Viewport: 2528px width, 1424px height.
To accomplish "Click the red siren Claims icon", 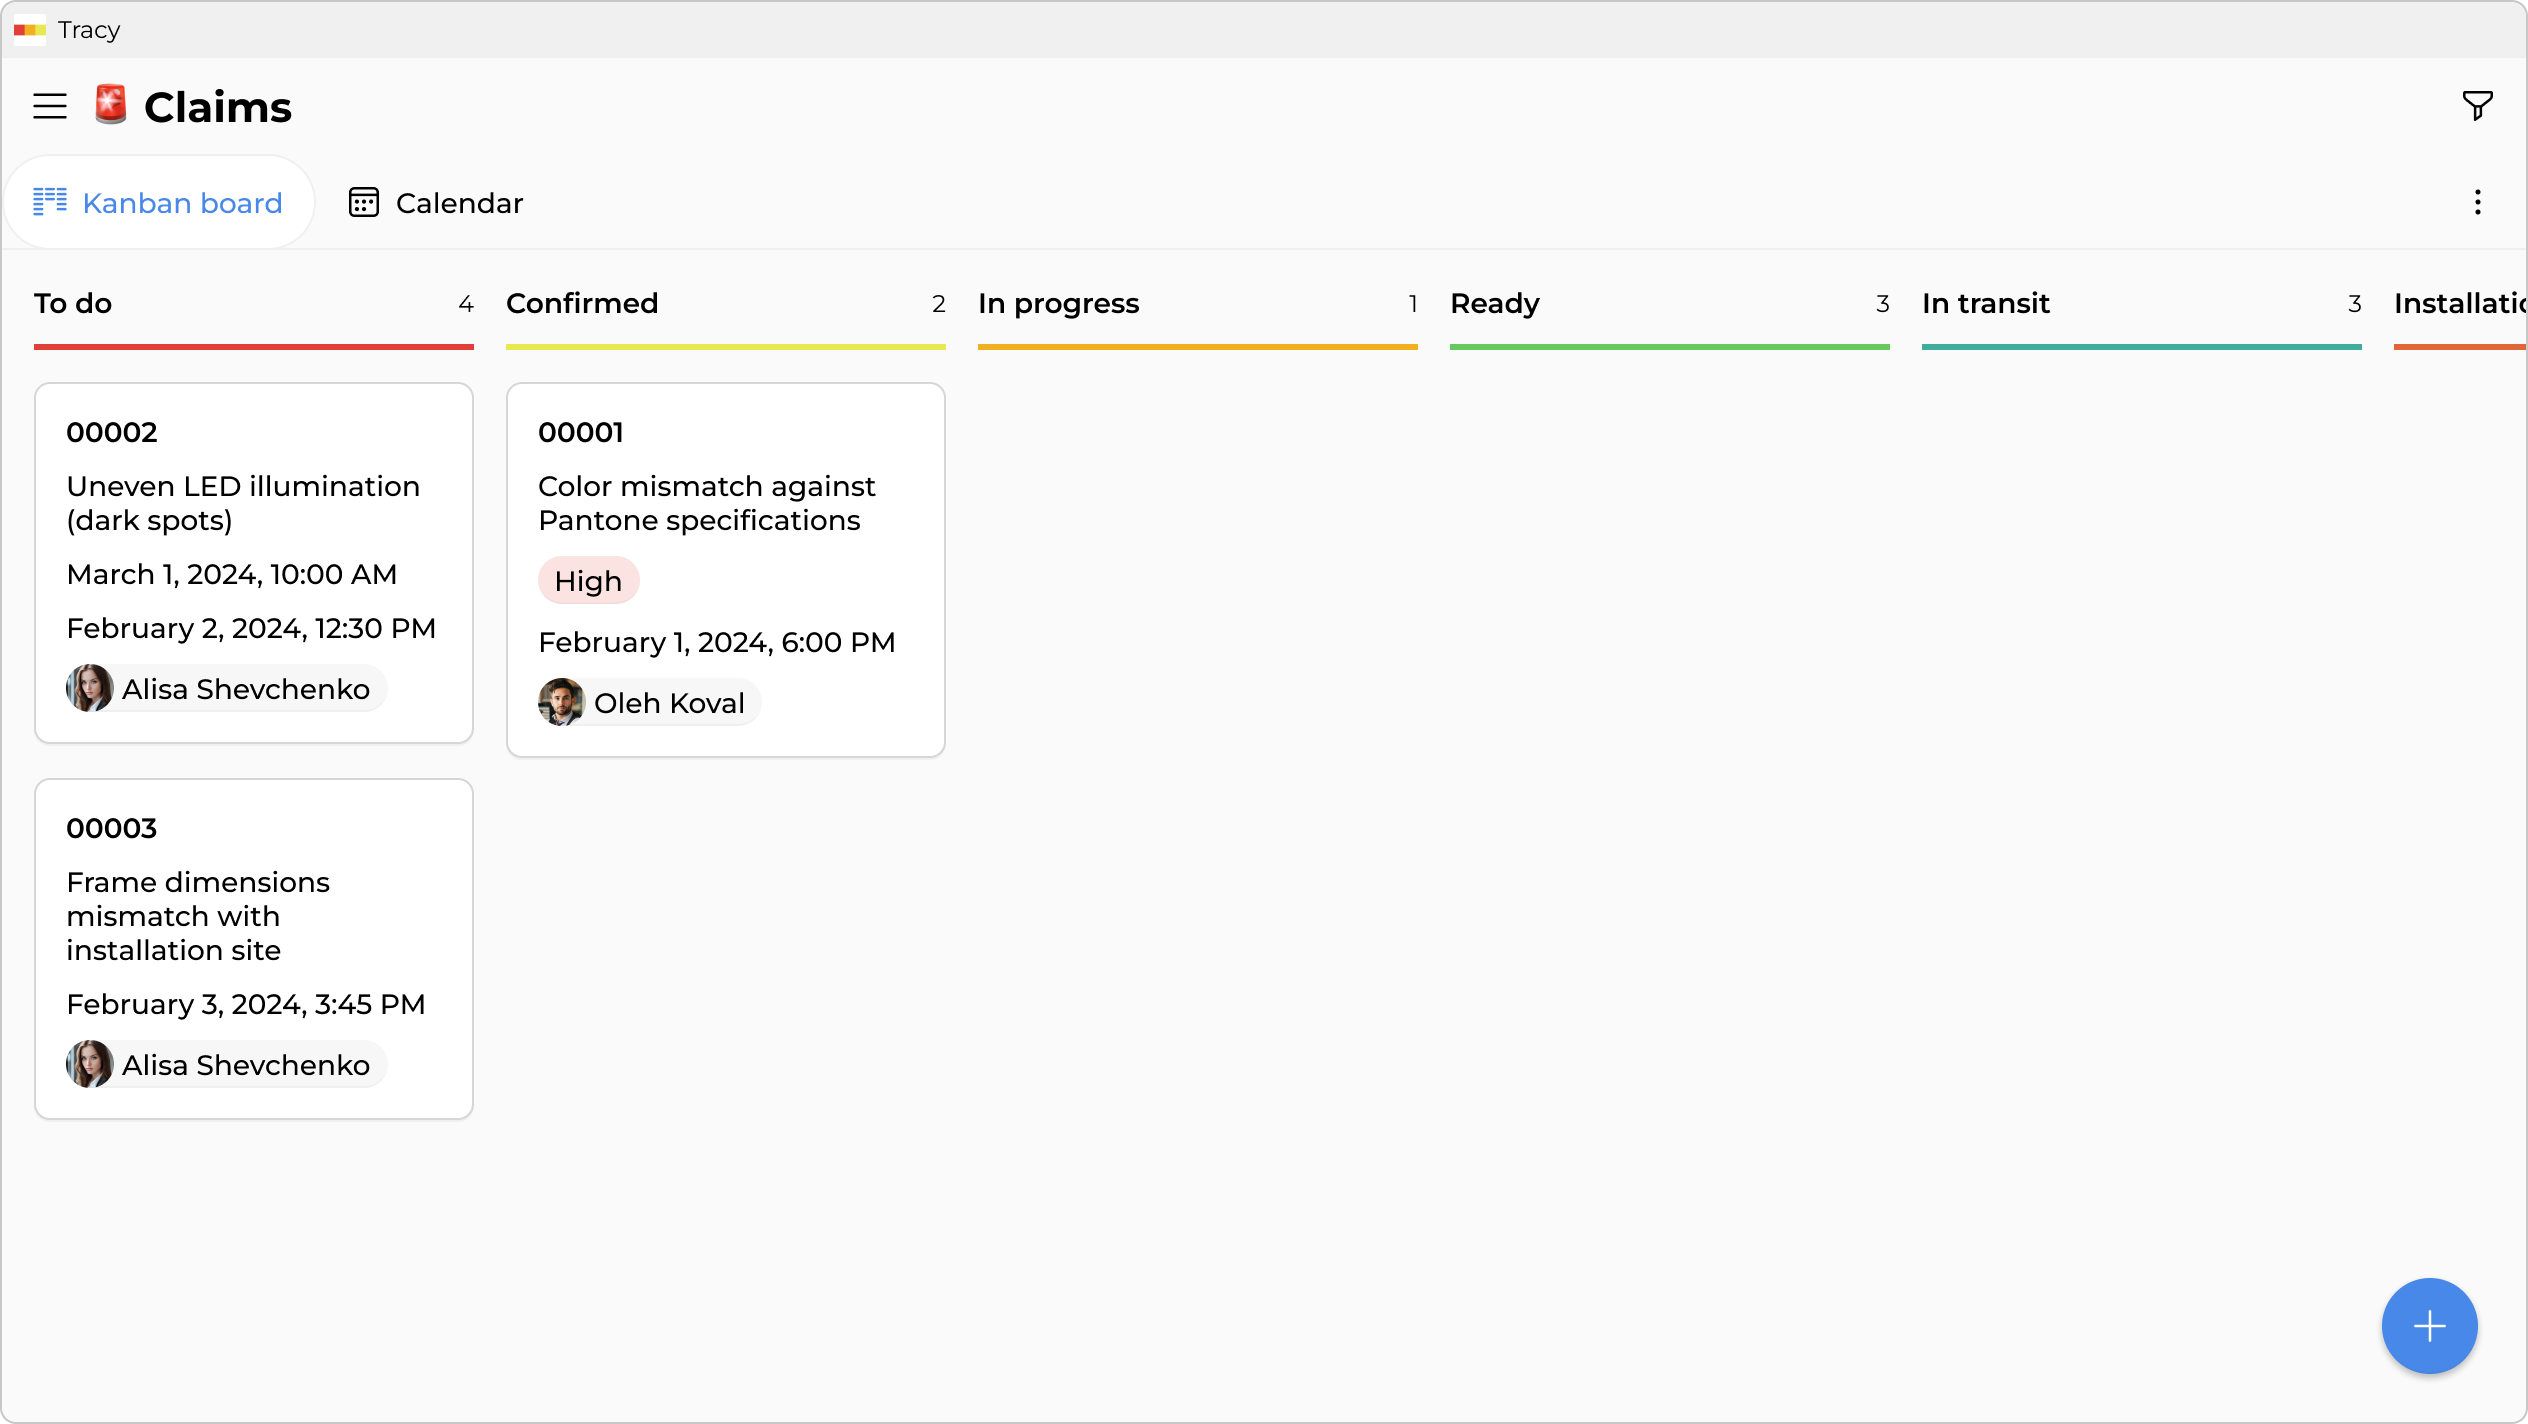I will (x=110, y=105).
